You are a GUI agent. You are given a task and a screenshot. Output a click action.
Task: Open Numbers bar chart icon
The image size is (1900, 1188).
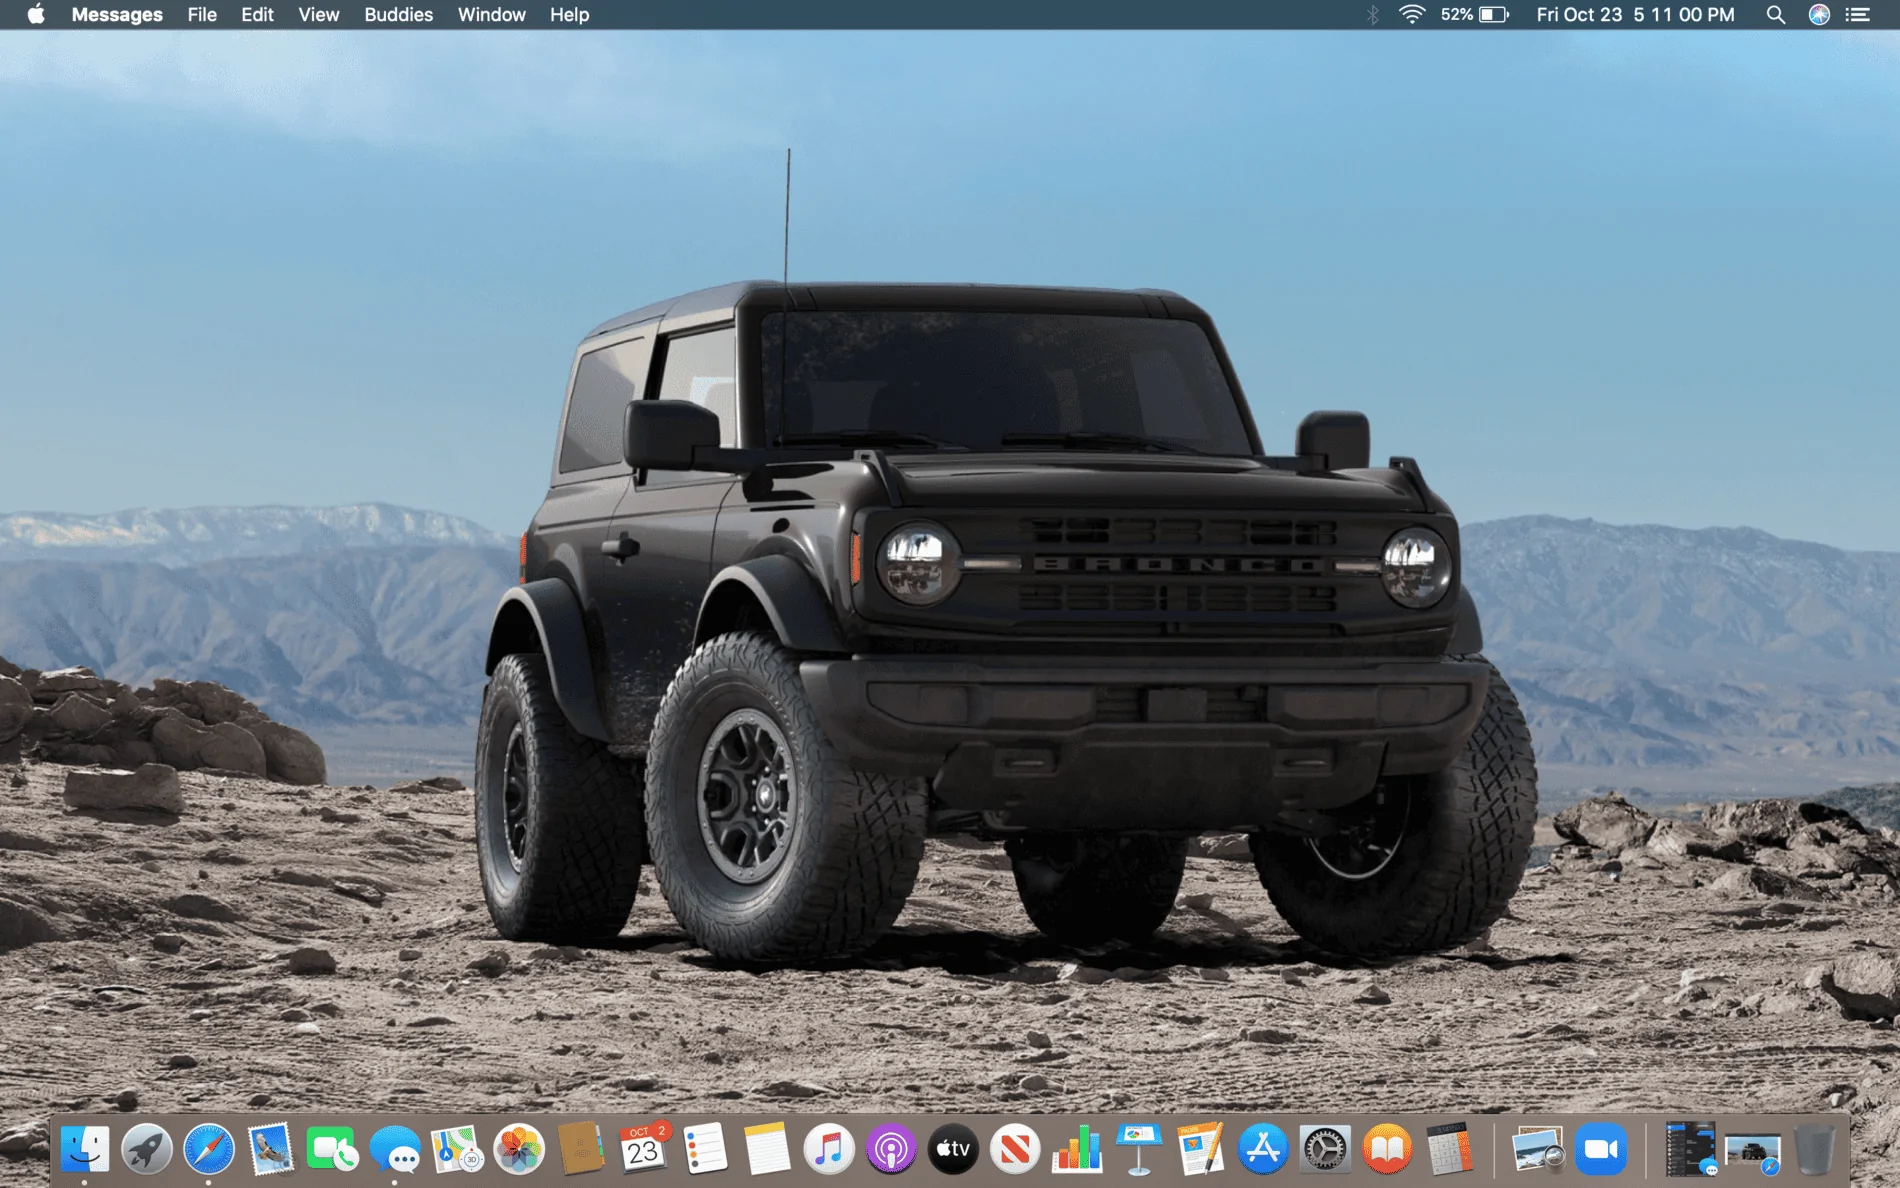(1077, 1149)
